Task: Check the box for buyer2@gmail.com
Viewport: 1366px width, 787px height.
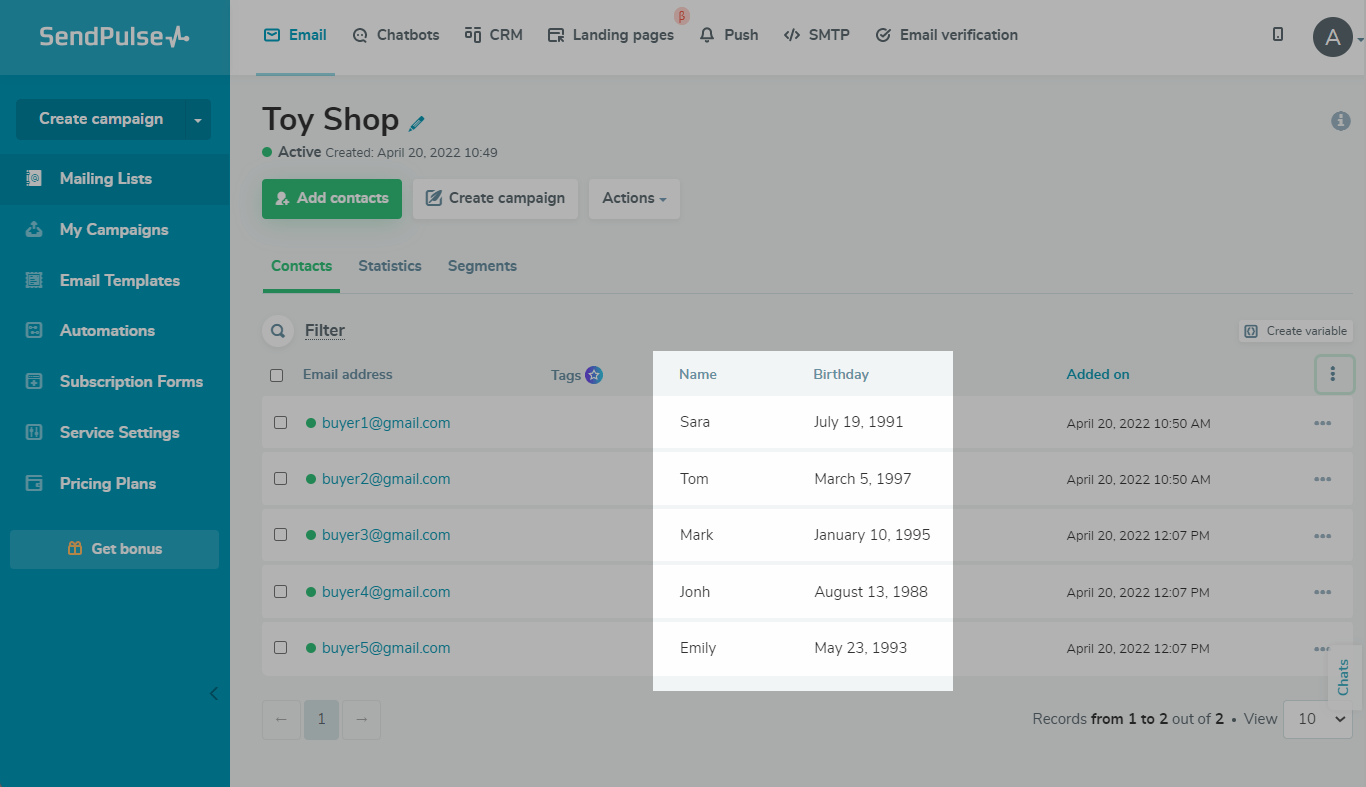Action: [281, 479]
